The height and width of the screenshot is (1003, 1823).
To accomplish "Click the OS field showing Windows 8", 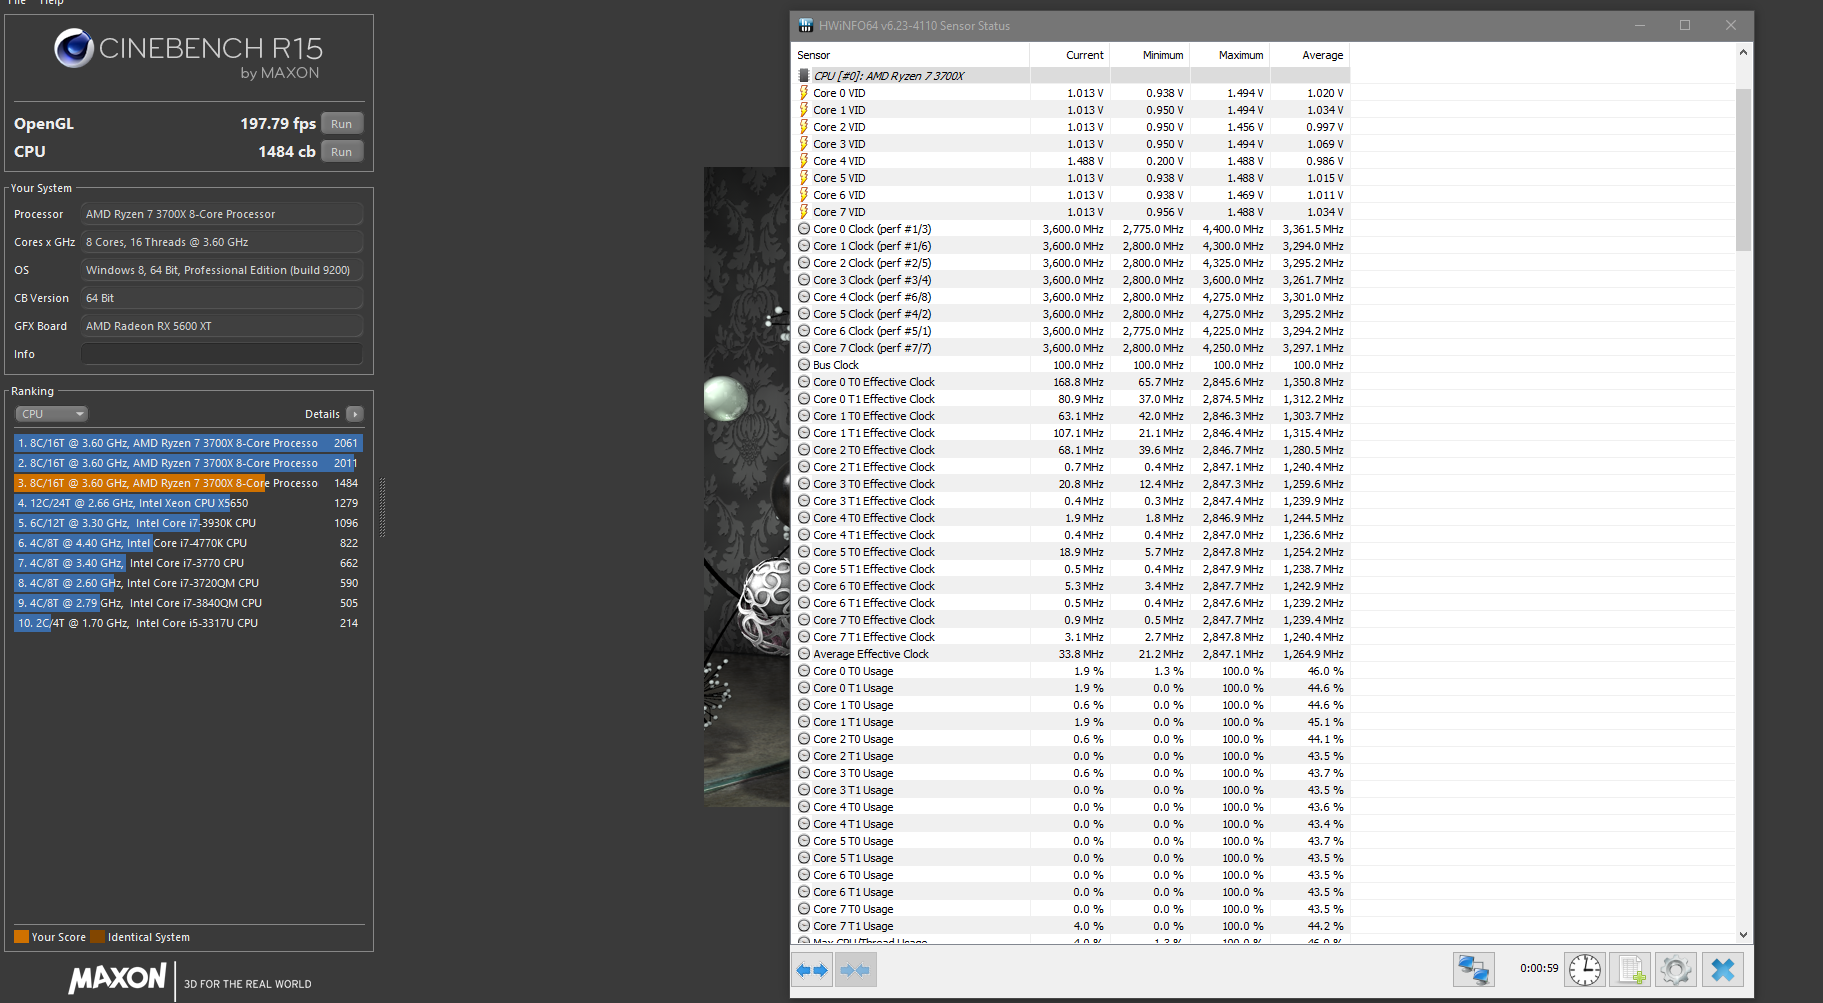I will 222,270.
